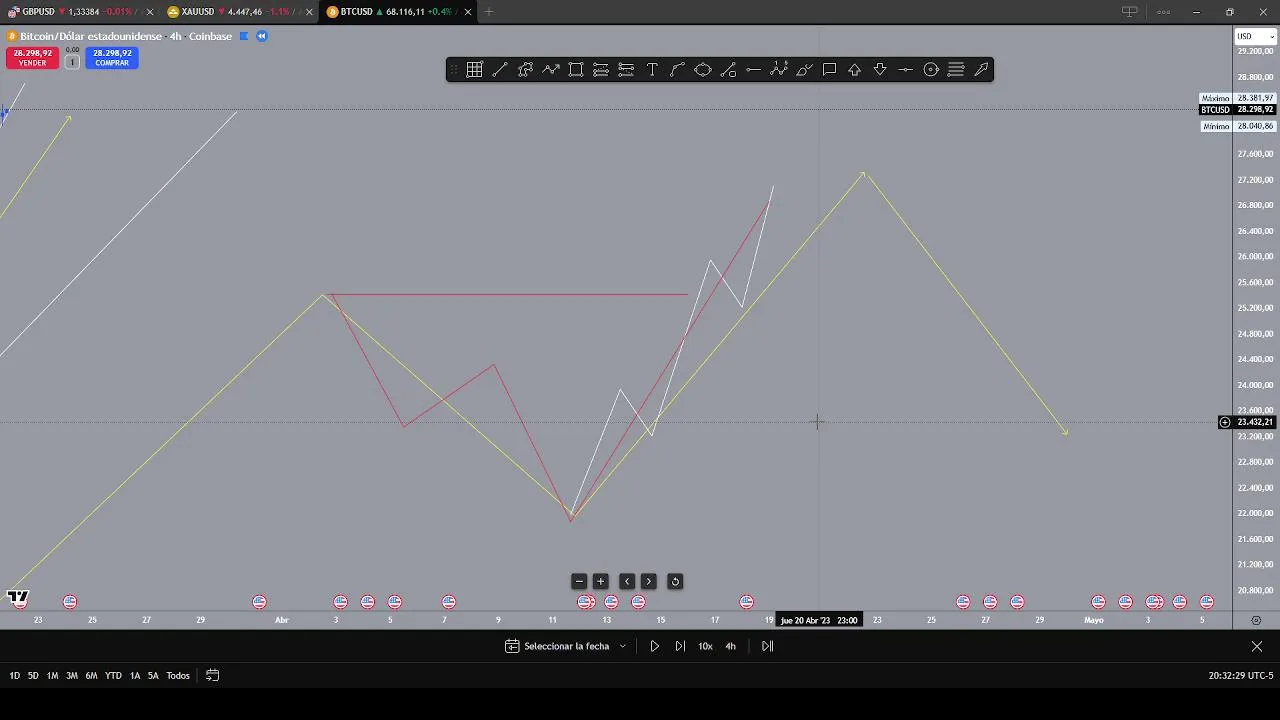Select the grid table tool in floating toolbar

click(474, 69)
